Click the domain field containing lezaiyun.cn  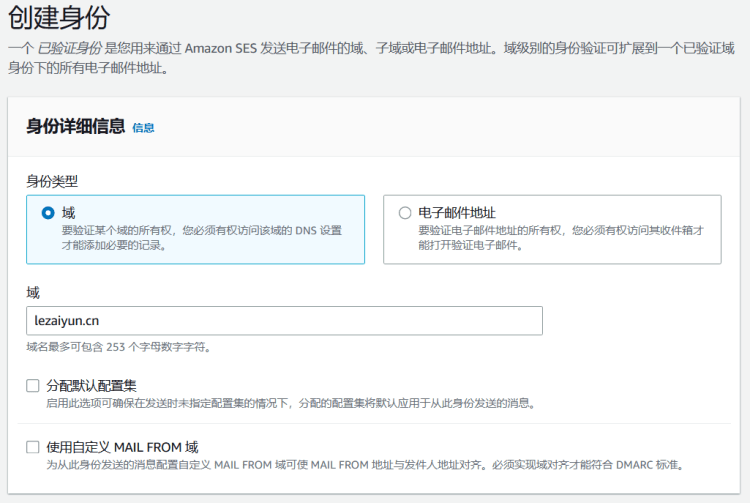coord(284,320)
